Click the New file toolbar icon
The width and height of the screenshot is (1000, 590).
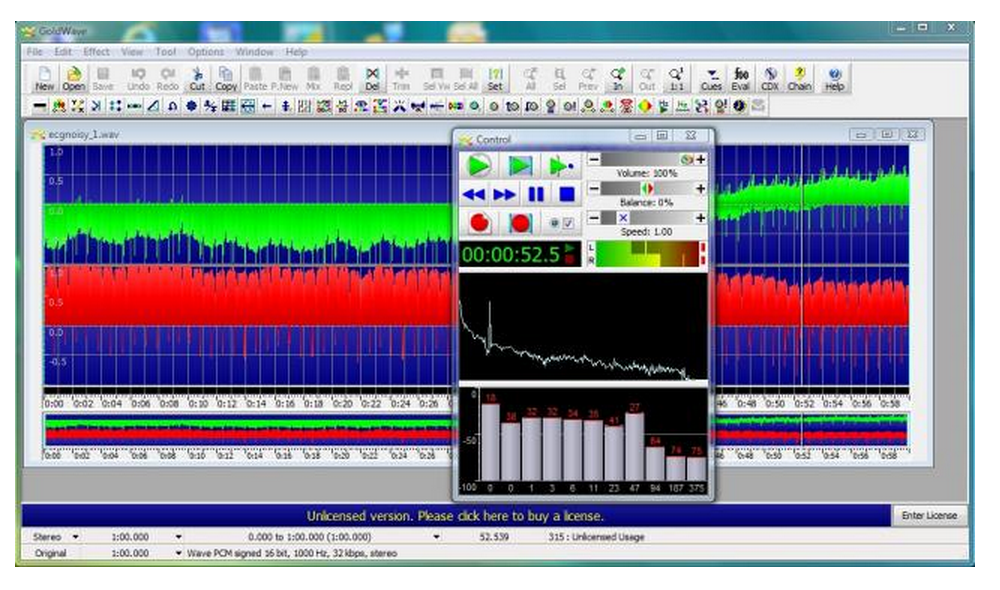[x=44, y=79]
